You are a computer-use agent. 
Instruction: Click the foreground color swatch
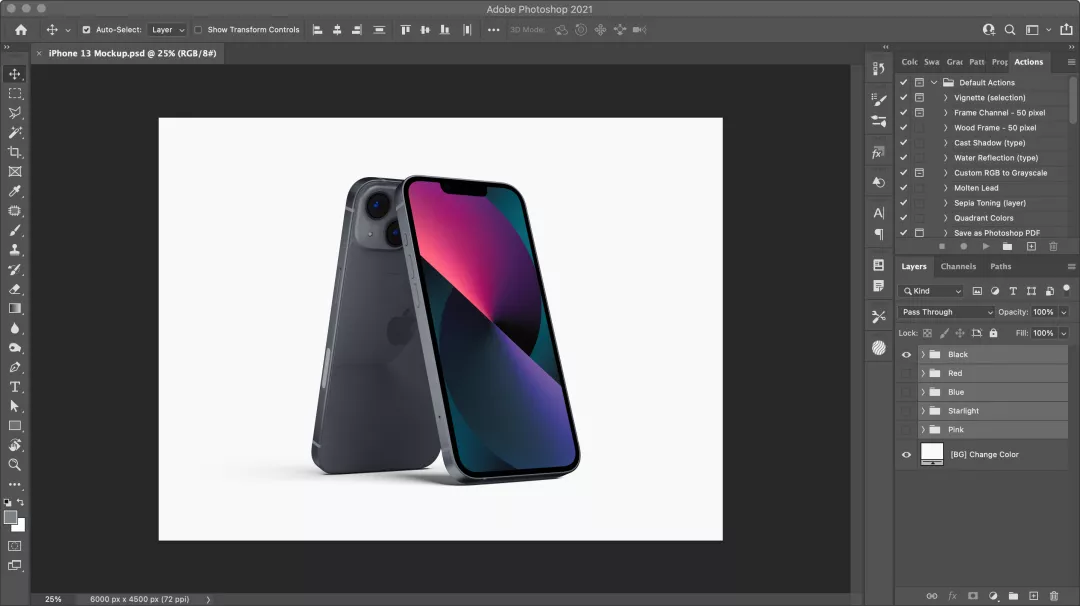point(11,517)
